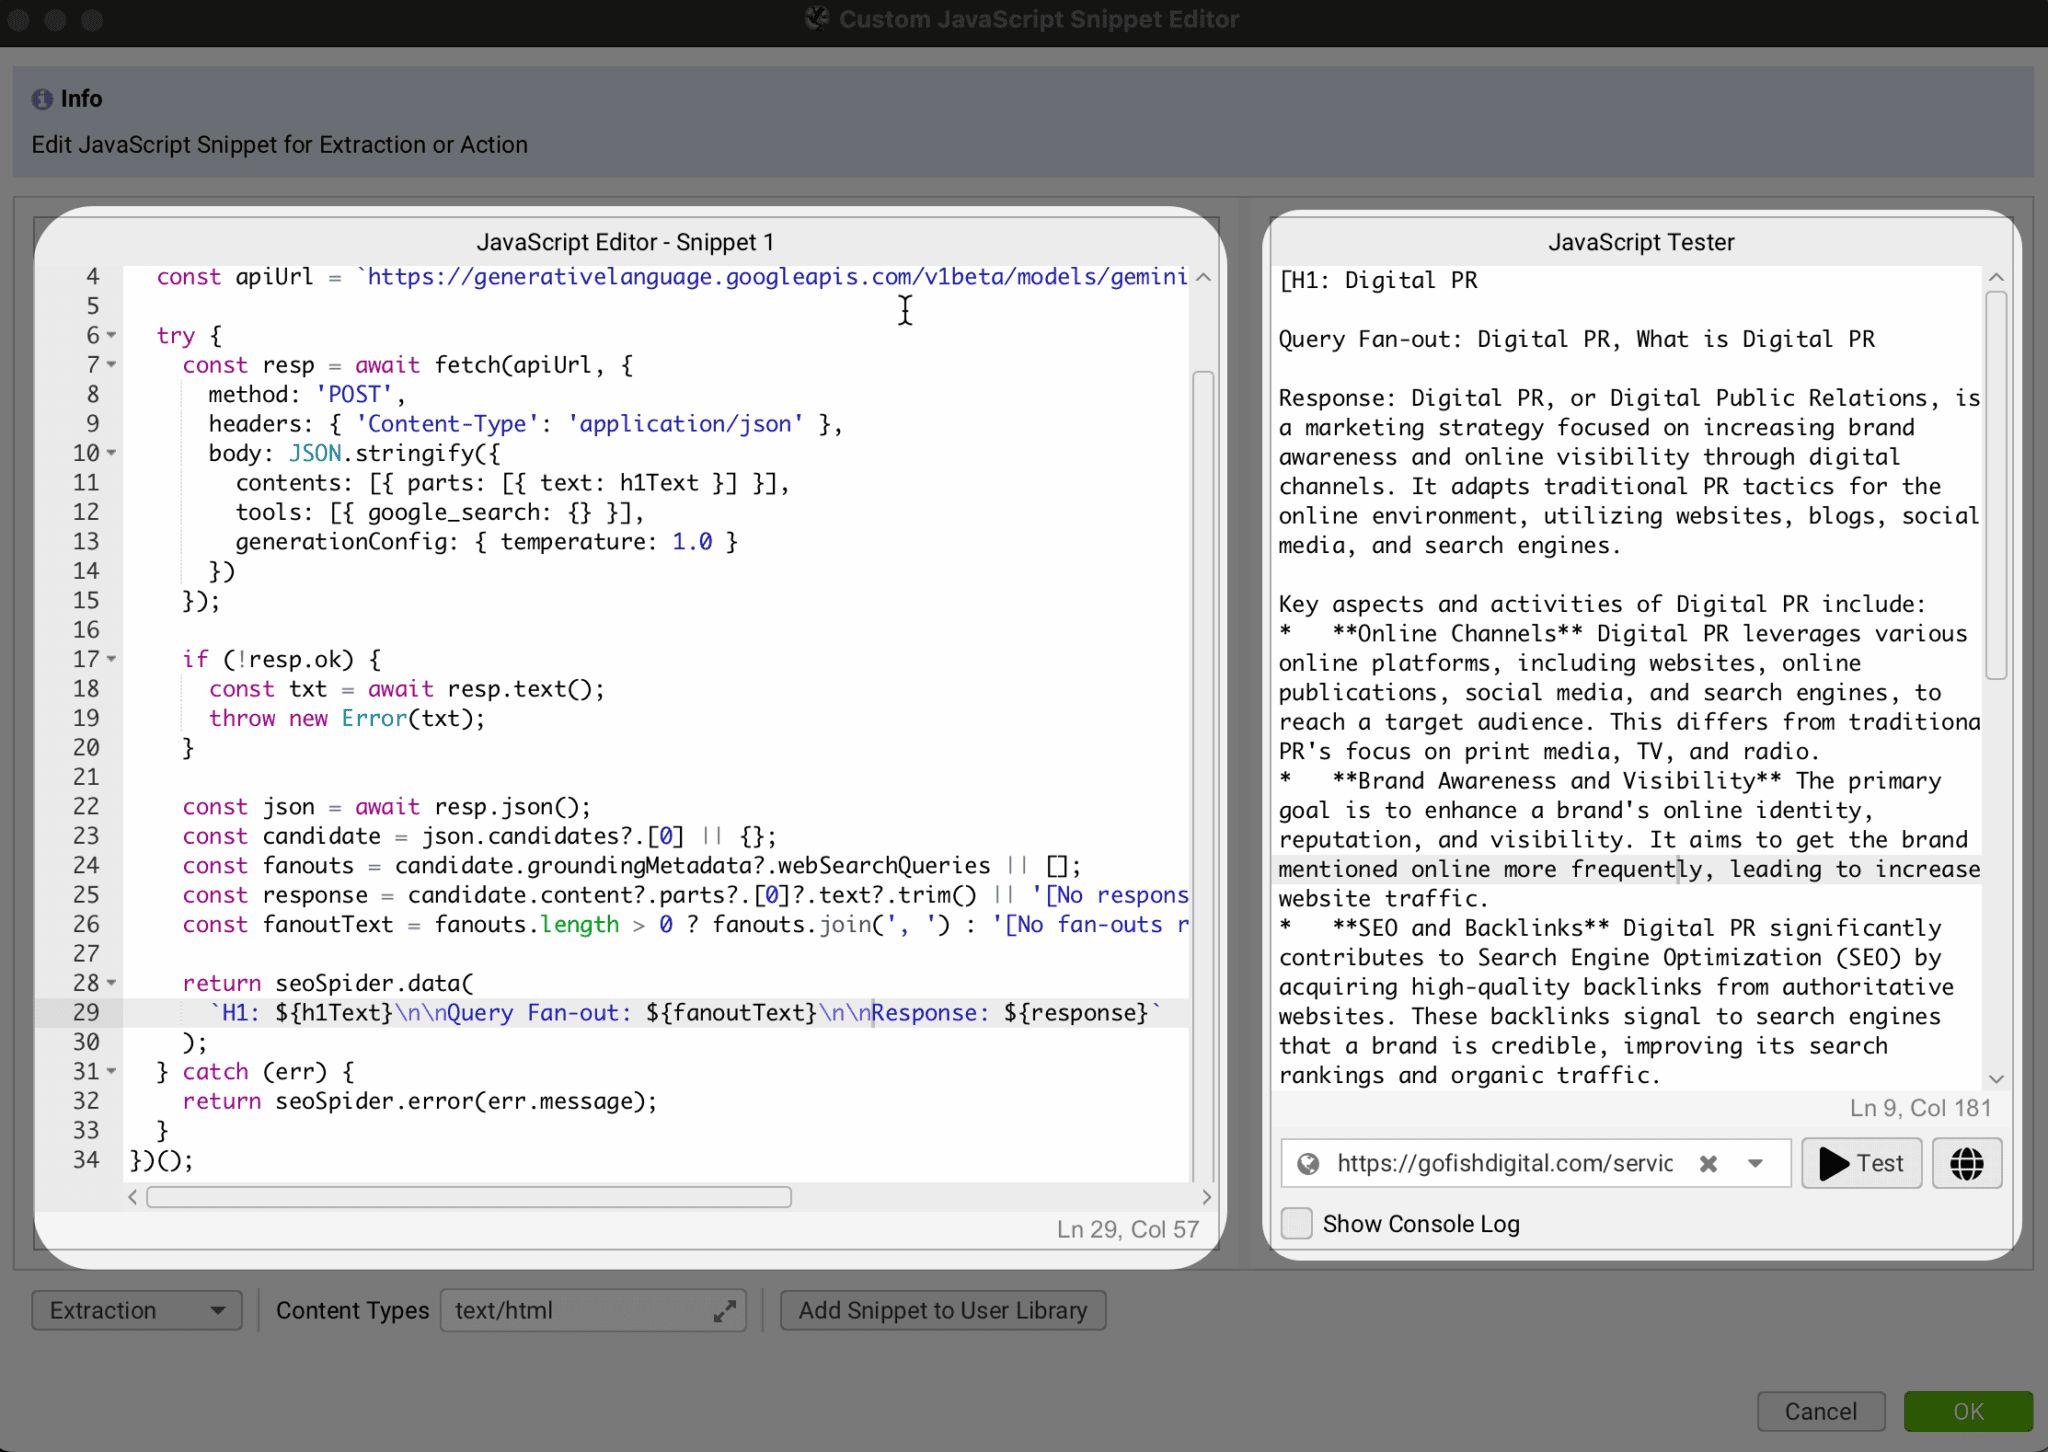Click the down arrow on the Tester scrollbar
The width and height of the screenshot is (2048, 1452).
1995,1078
